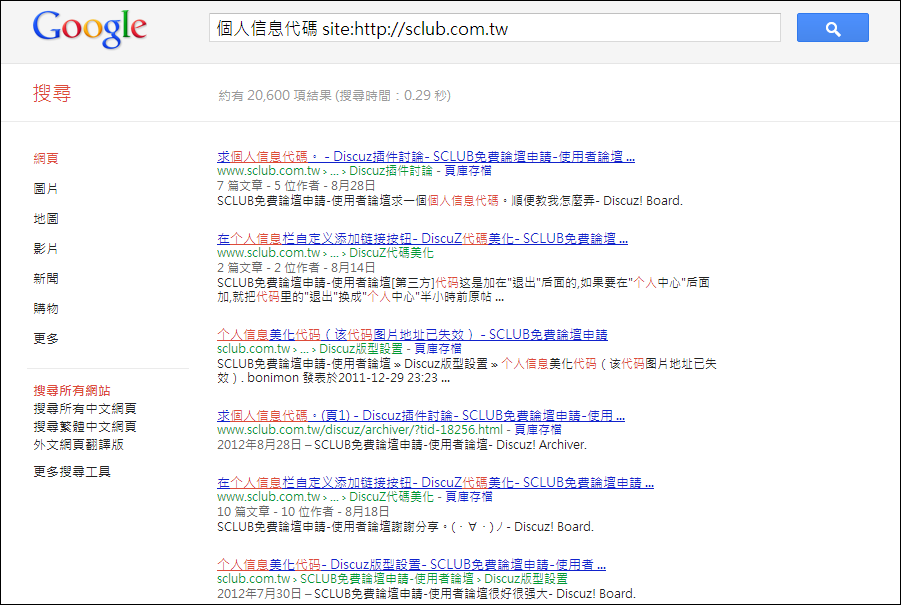Click the search query input field

point(494,28)
